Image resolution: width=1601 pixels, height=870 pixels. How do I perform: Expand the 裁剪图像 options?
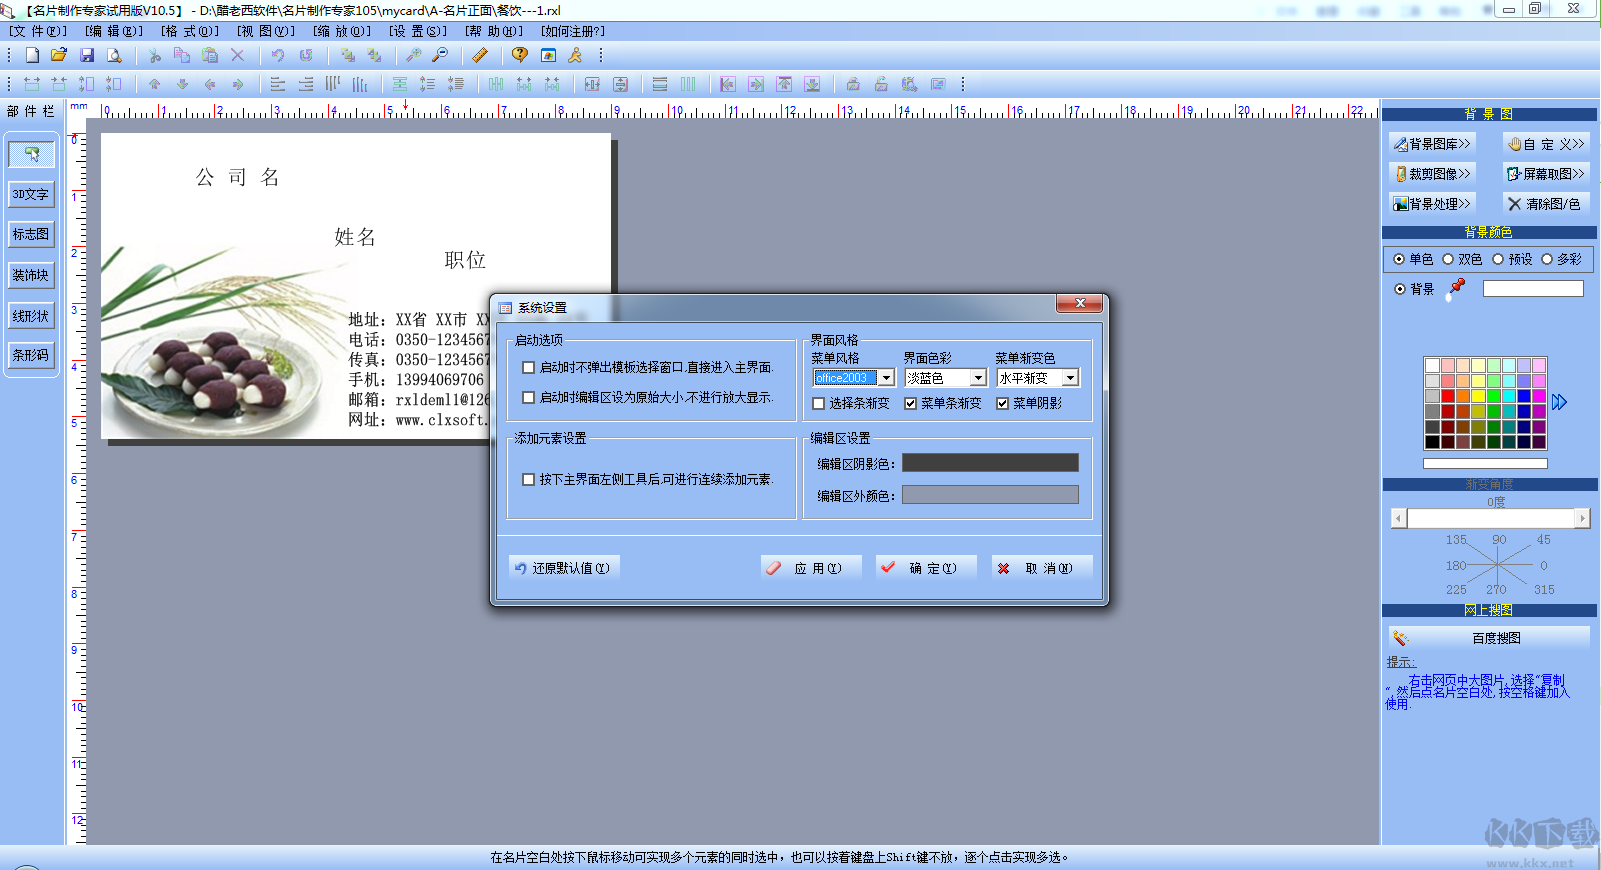pos(1432,174)
